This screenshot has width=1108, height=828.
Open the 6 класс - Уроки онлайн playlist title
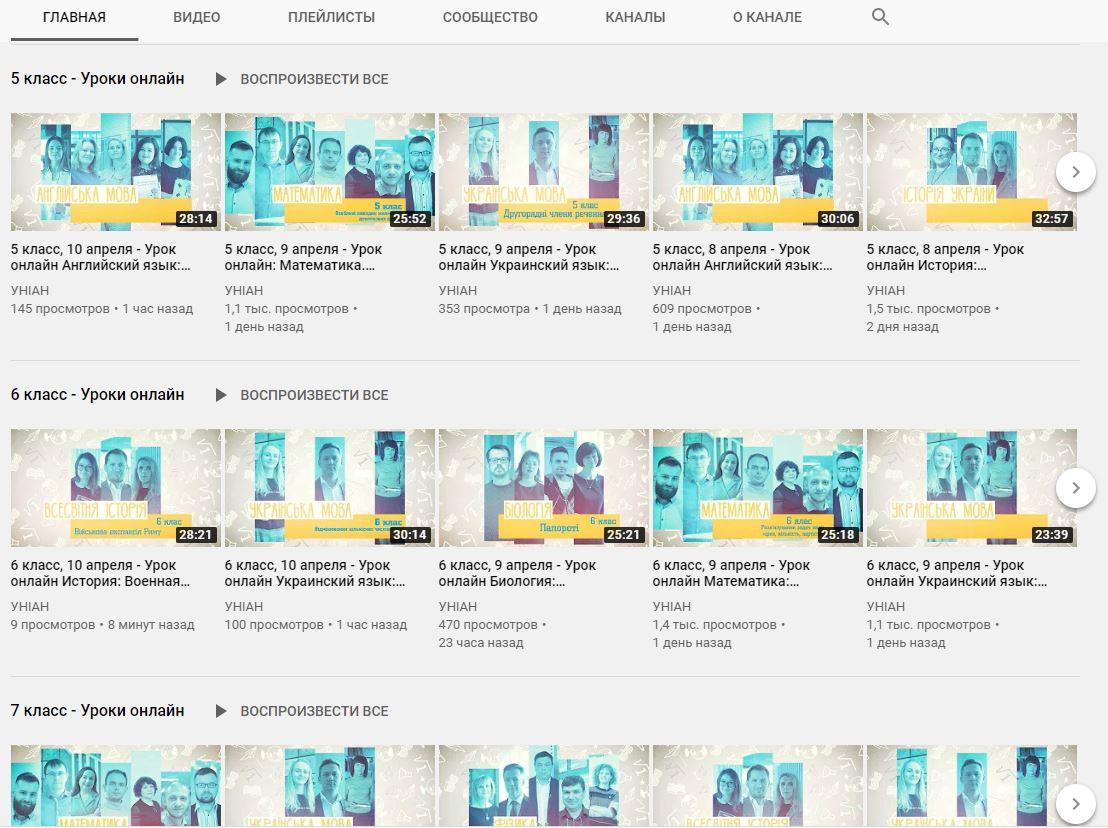[98, 395]
